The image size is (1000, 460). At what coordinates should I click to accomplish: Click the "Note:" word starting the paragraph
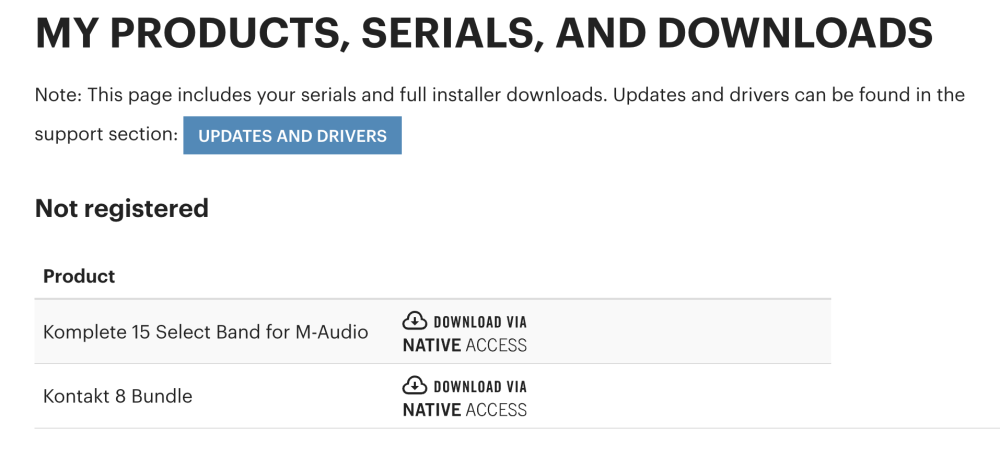click(58, 96)
